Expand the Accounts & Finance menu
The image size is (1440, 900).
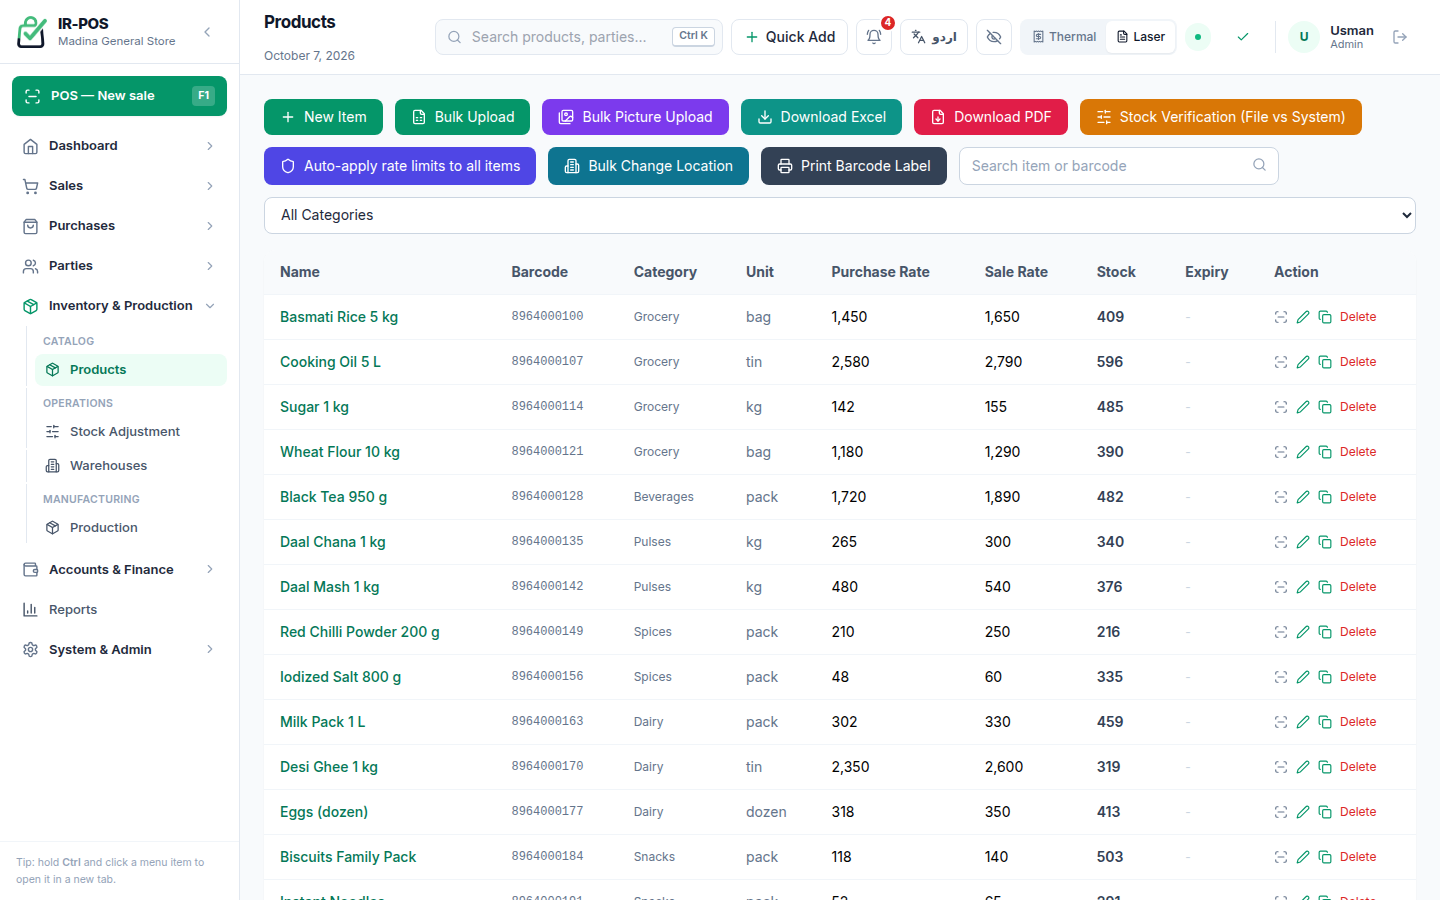(x=119, y=570)
